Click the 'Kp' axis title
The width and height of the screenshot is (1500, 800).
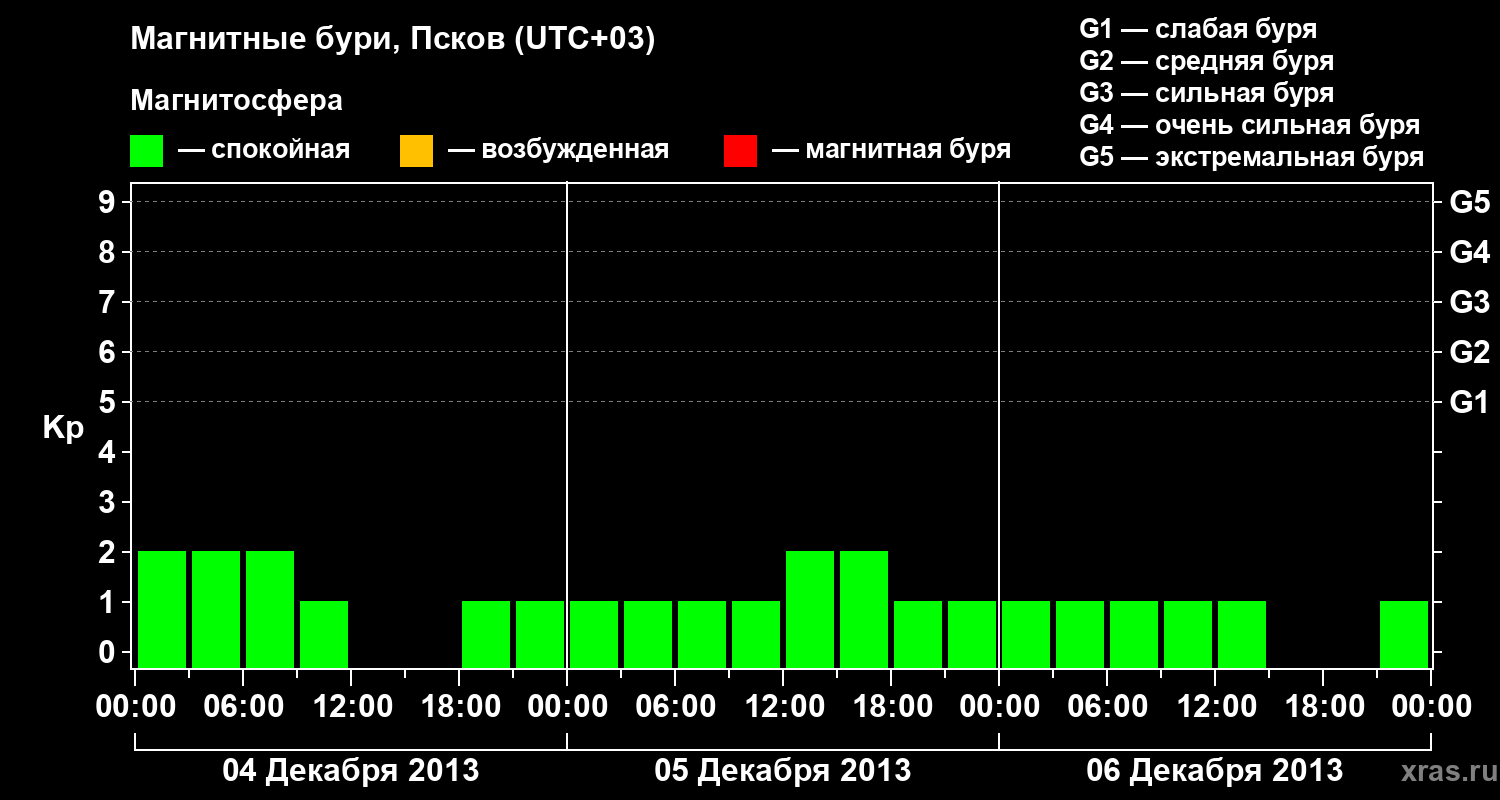(63, 428)
